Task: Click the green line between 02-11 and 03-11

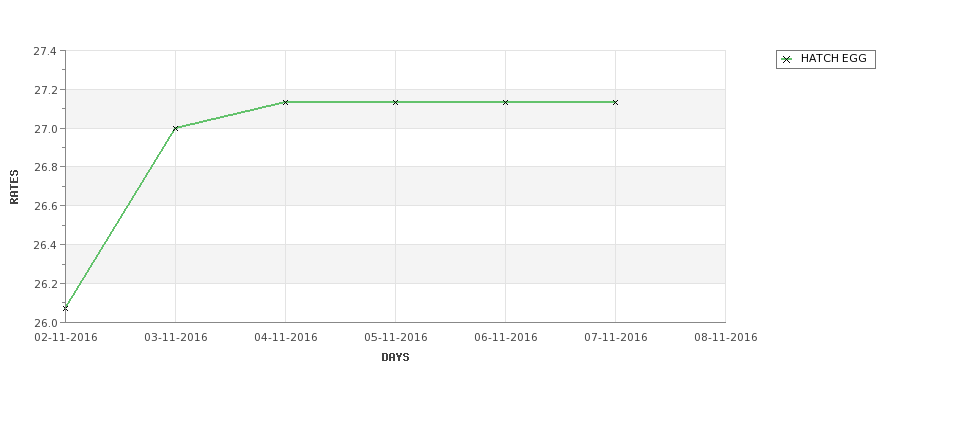Action: tap(120, 218)
